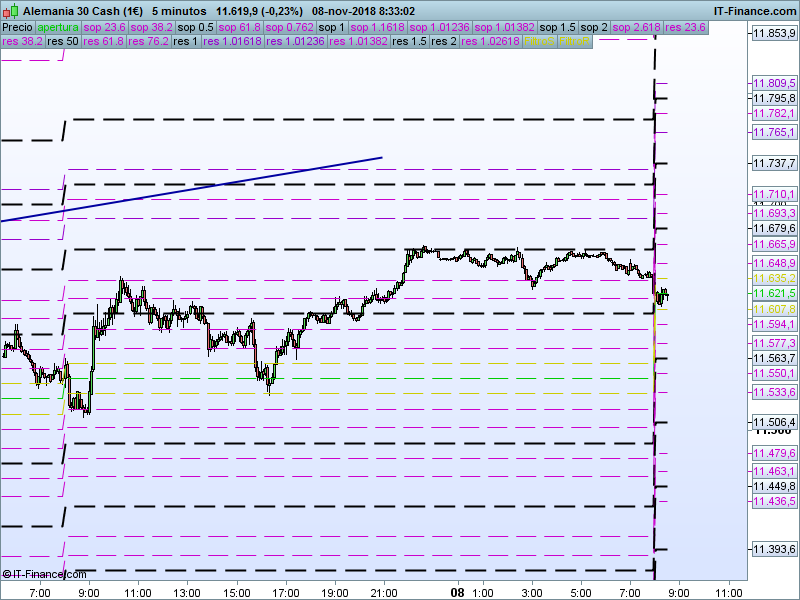The width and height of the screenshot is (800, 600).
Task: Click the magenta 11.479,6 price label
Action: click(x=774, y=454)
